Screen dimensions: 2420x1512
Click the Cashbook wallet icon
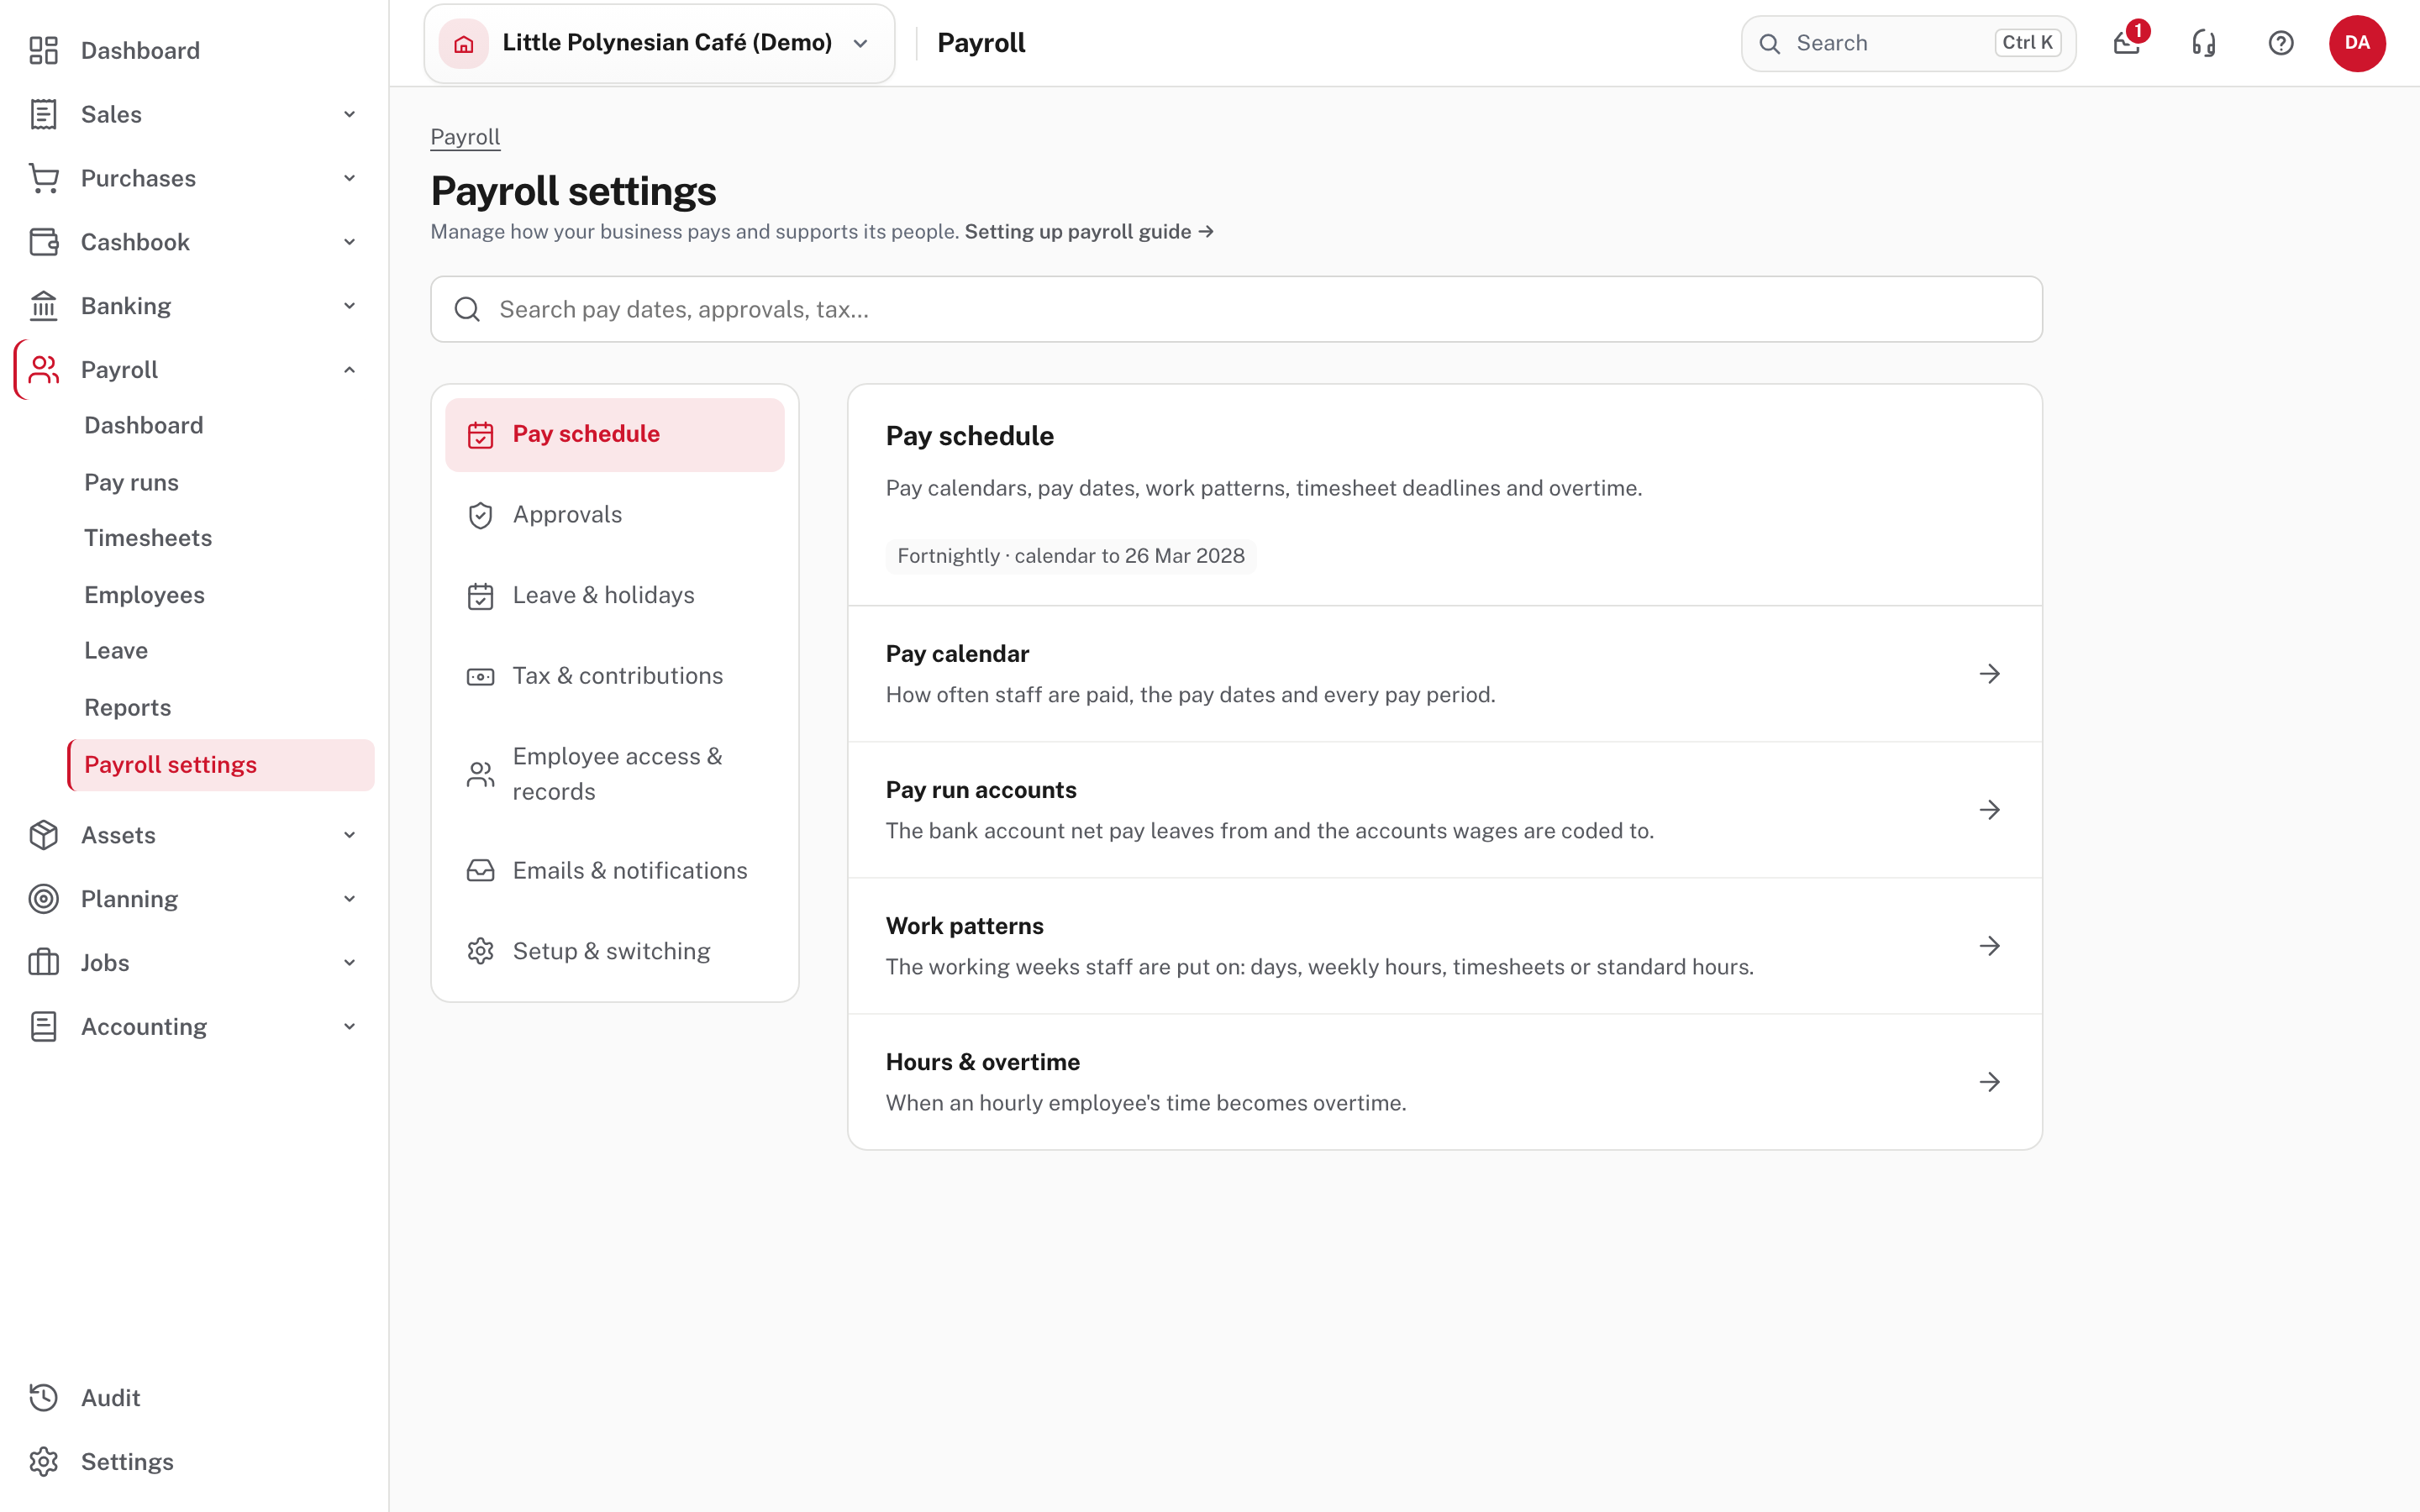coord(43,242)
